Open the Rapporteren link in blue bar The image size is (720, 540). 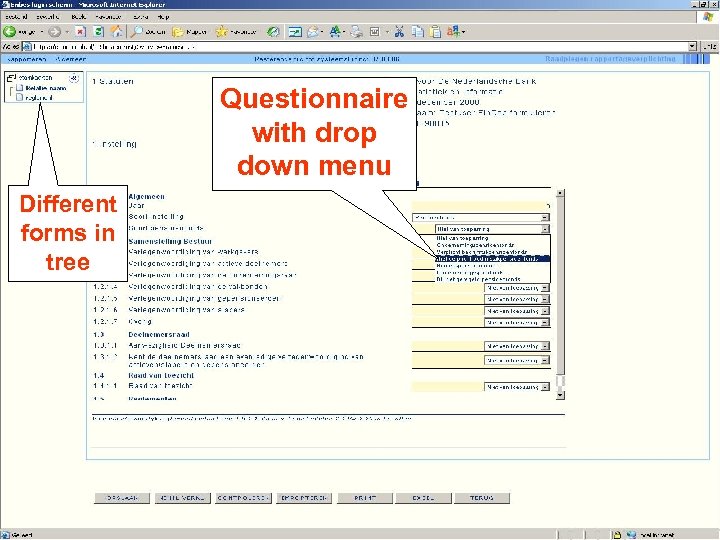pyautogui.click(x=27, y=59)
